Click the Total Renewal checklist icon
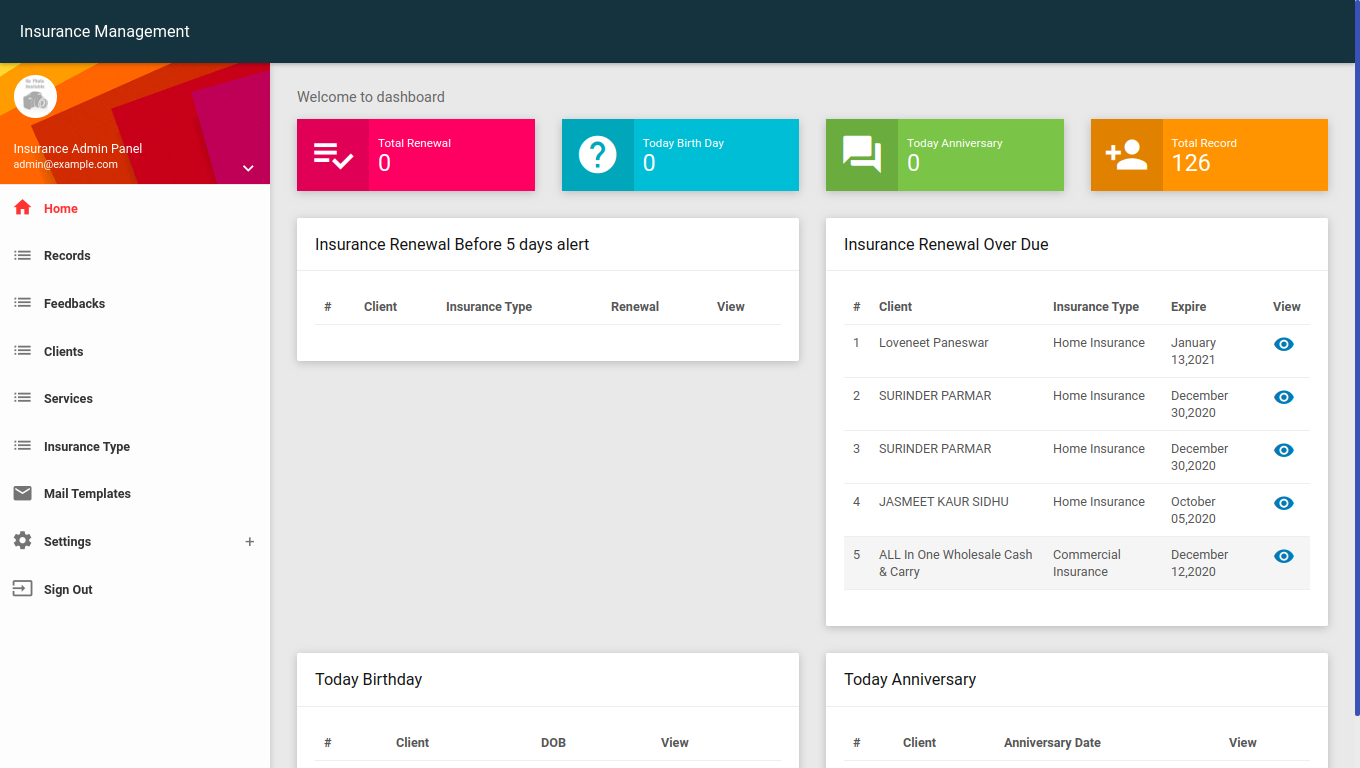The height and width of the screenshot is (768, 1360). coord(333,155)
